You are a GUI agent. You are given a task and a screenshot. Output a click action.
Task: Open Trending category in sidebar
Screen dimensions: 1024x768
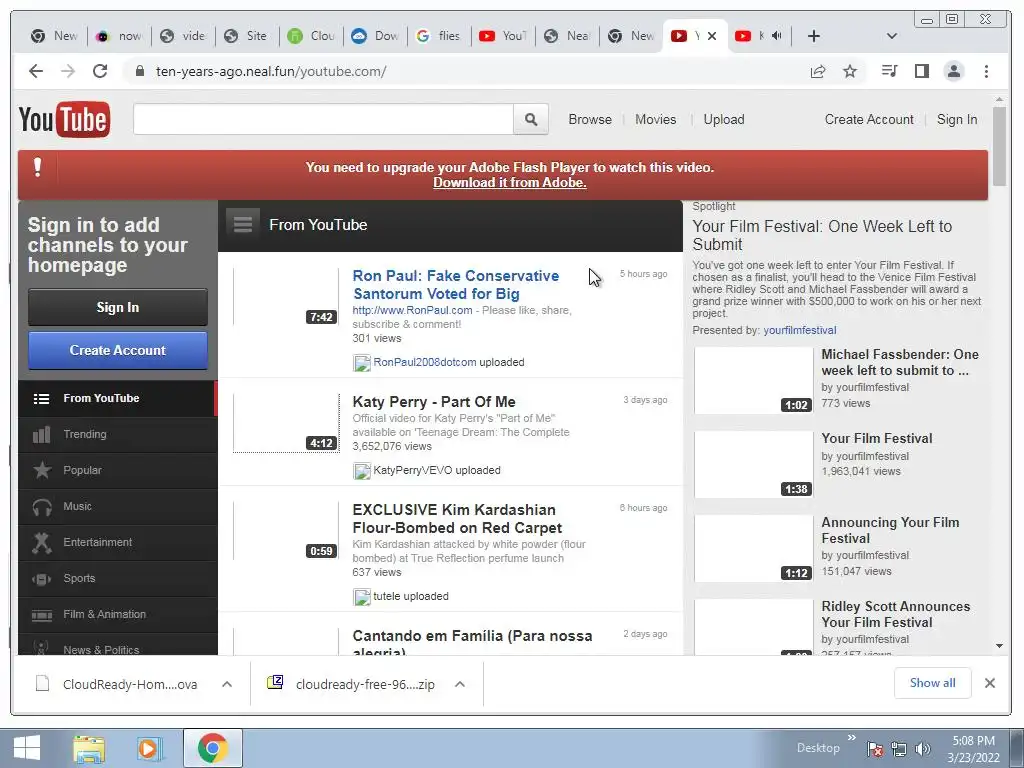click(118, 434)
